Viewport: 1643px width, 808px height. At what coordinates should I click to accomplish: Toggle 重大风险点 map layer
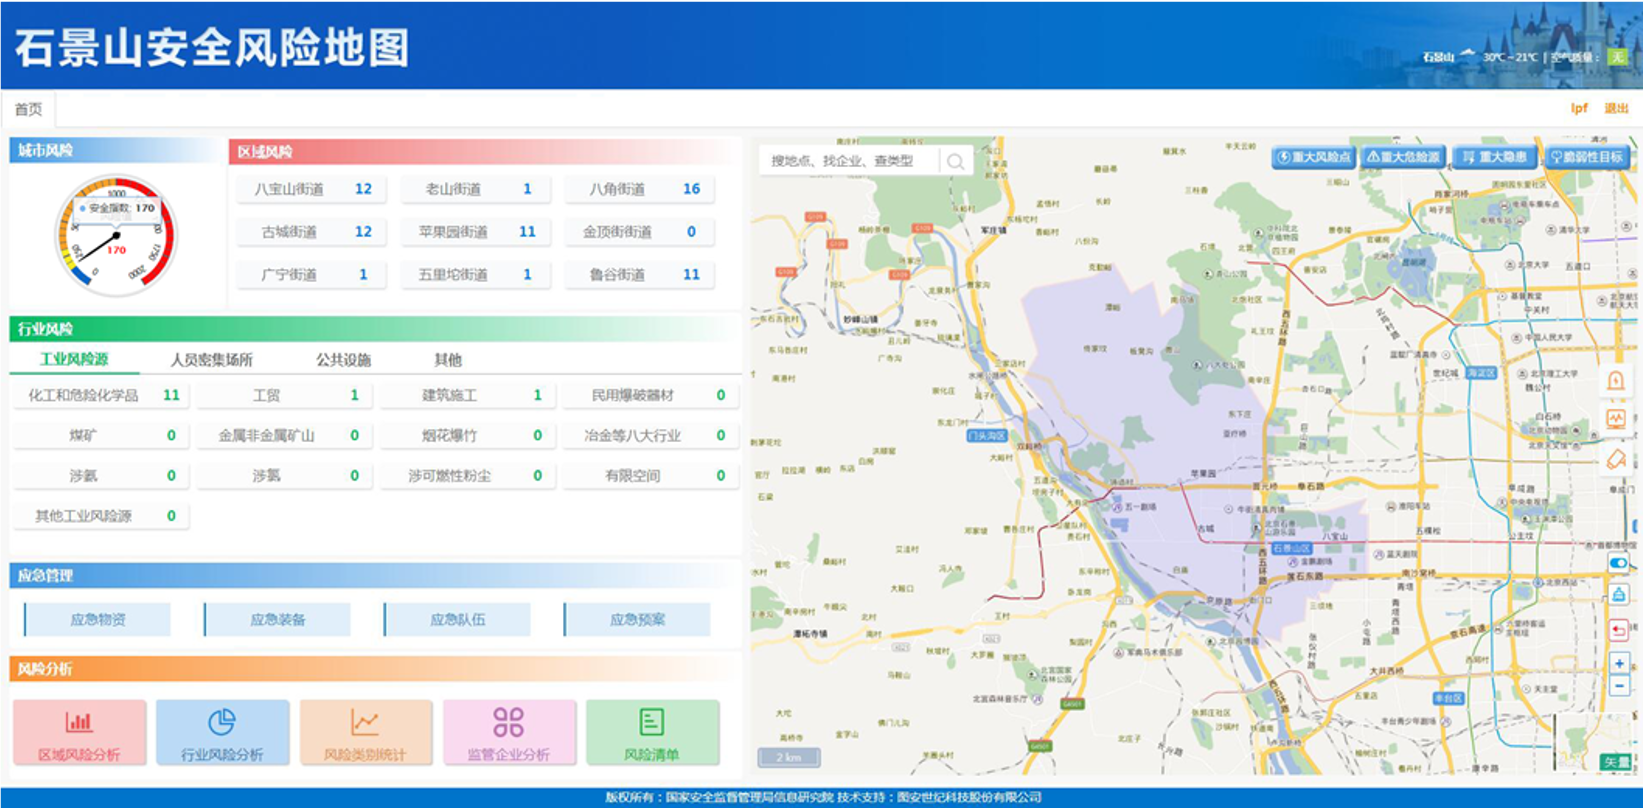coord(1314,157)
